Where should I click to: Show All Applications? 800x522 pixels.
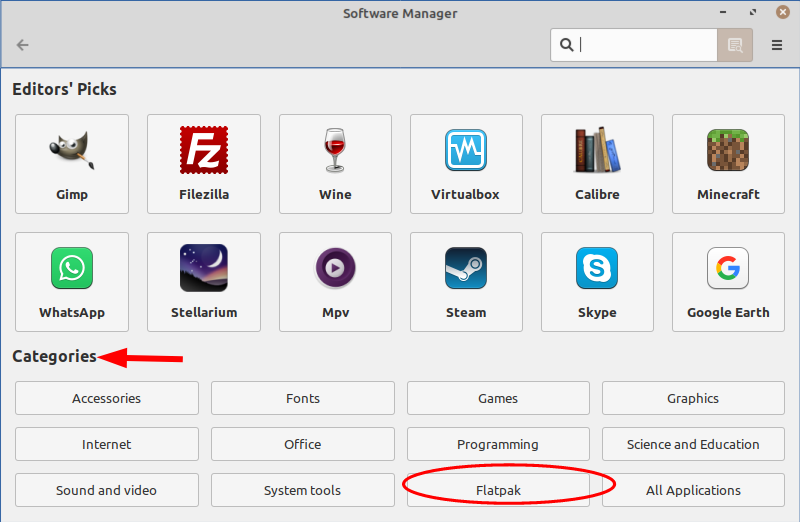[693, 490]
